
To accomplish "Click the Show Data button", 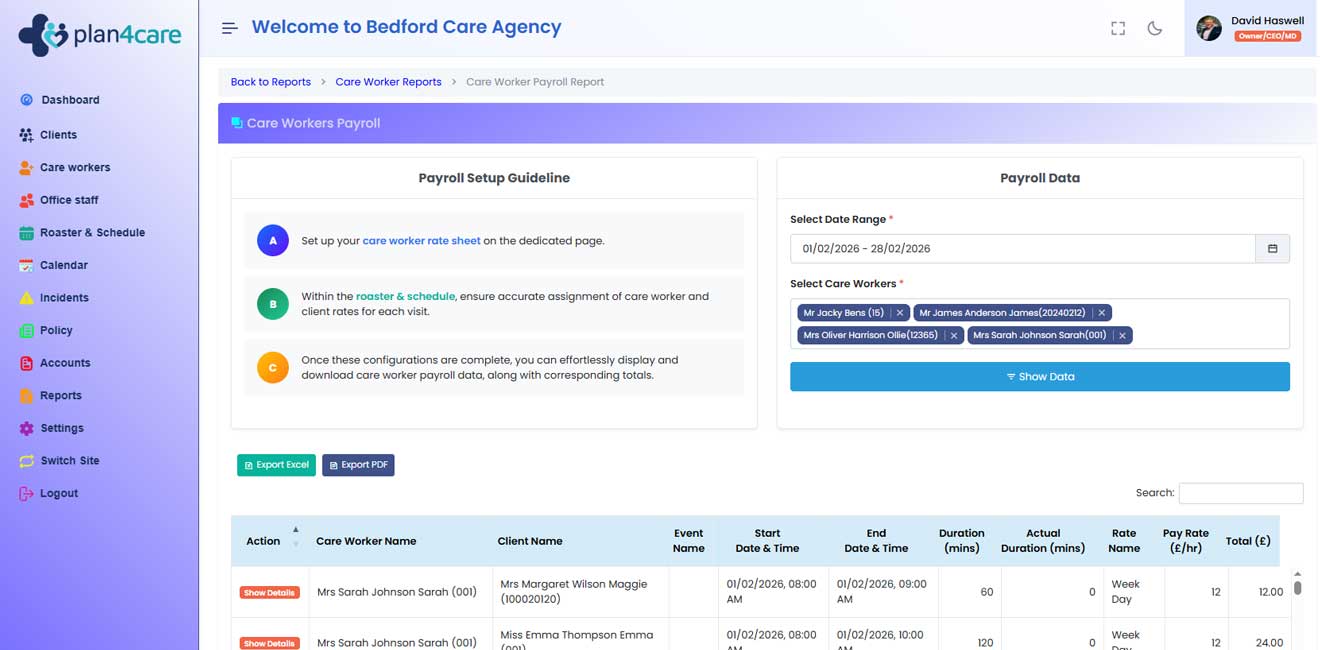I will tap(1039, 377).
